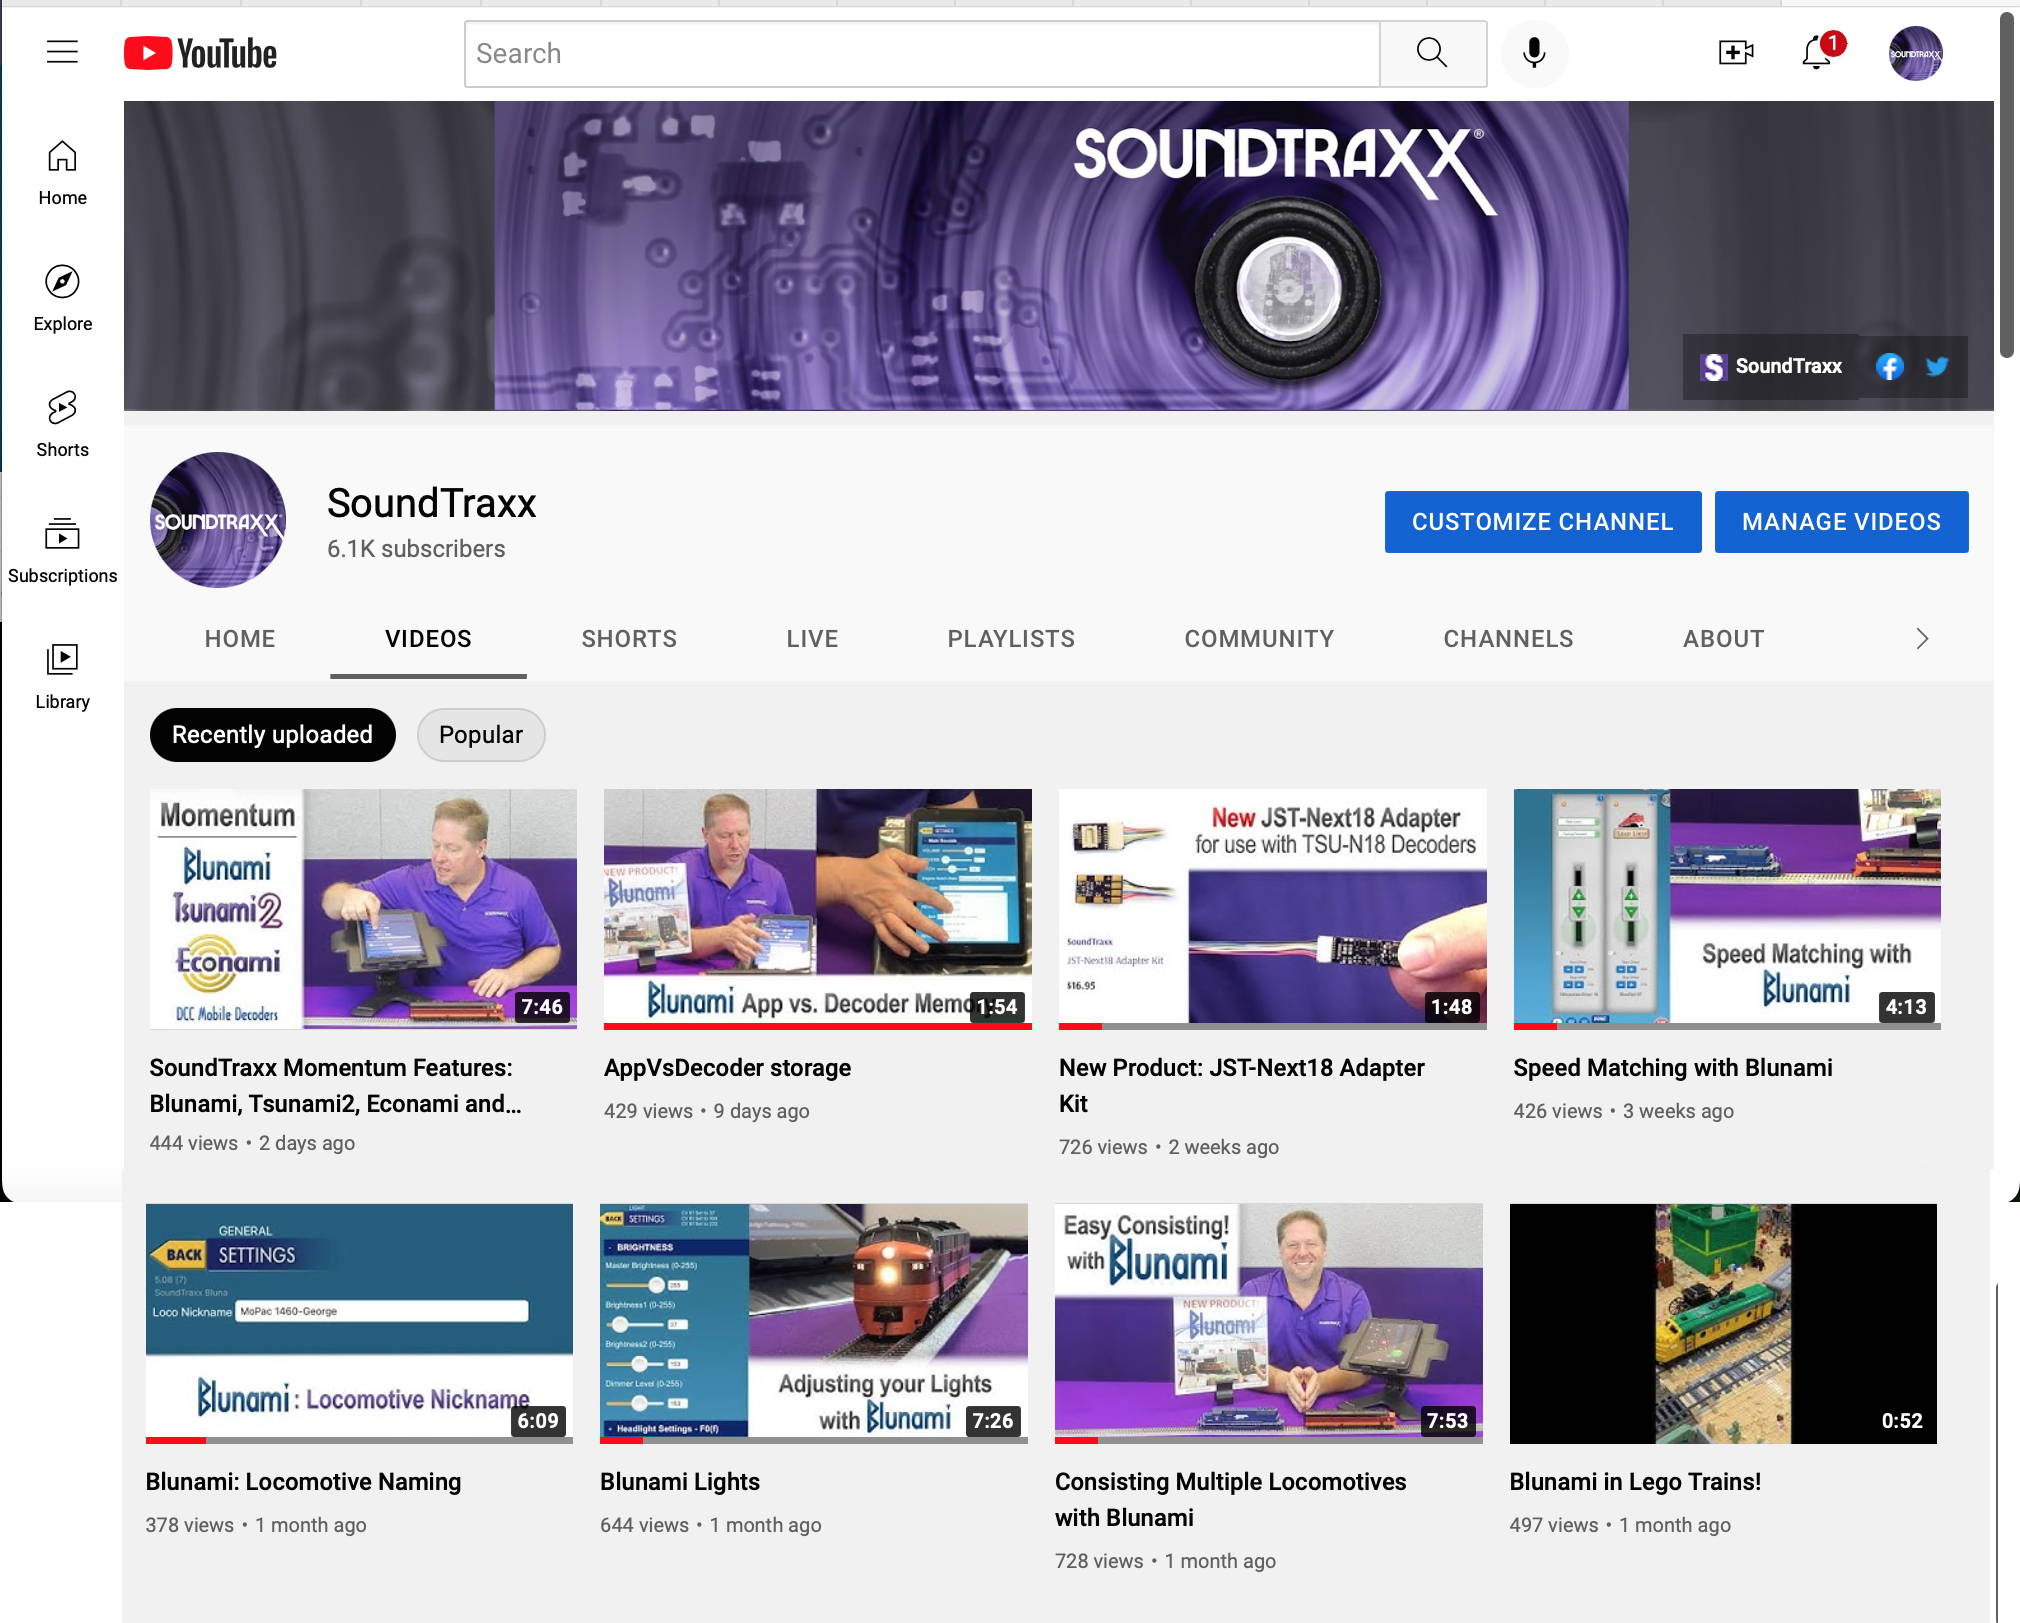Switch to the HOME channel tab
This screenshot has width=2020, height=1623.
point(240,639)
